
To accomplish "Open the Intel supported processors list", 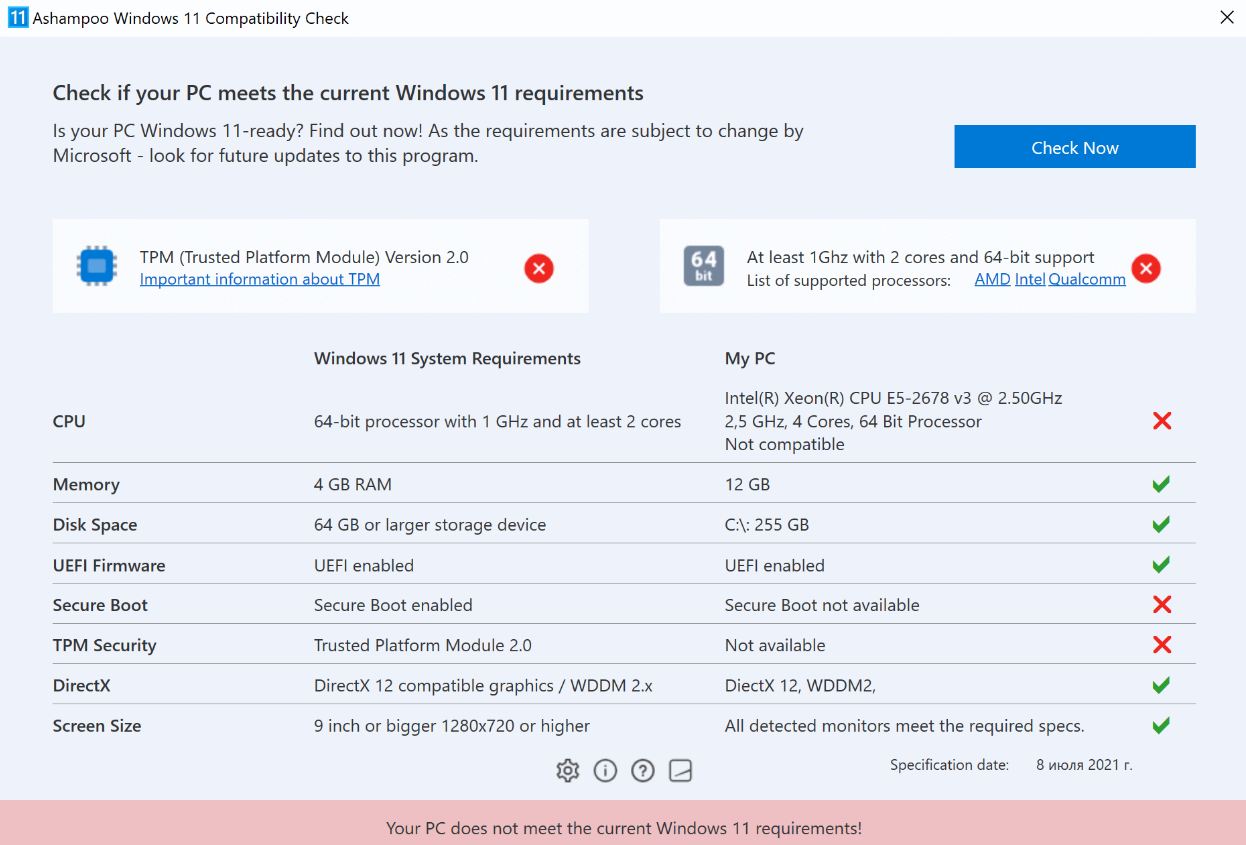I will pos(1030,280).
